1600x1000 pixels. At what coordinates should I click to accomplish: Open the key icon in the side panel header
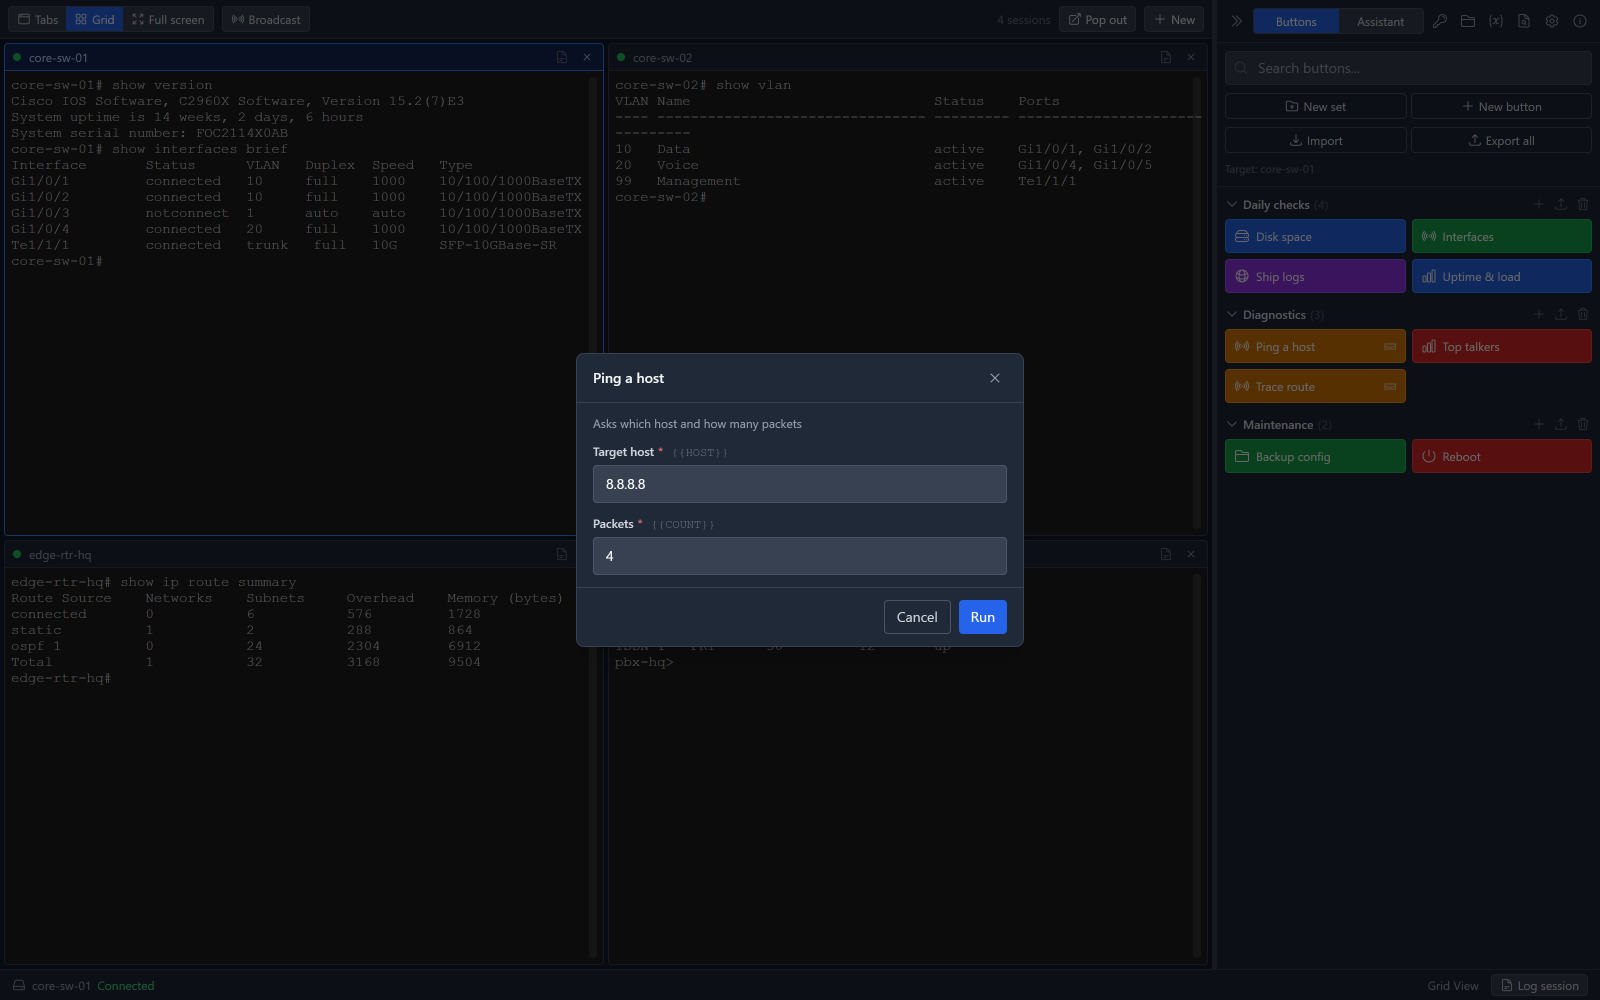[1440, 21]
